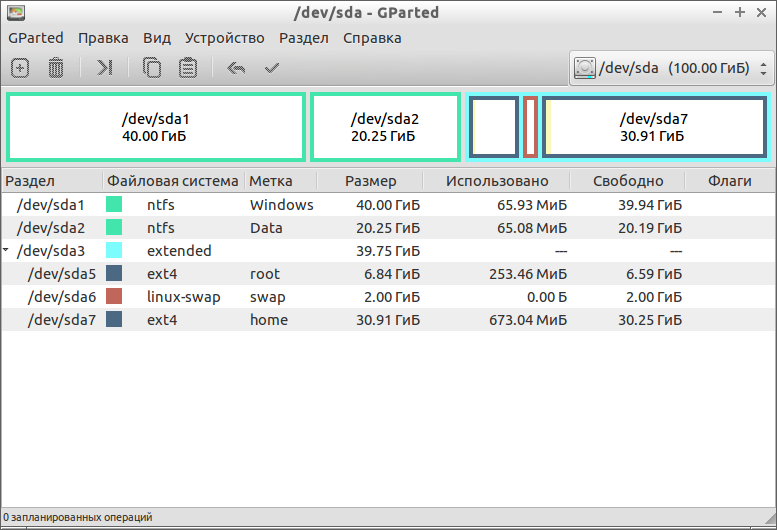Click the Delete partition trash icon
Image resolution: width=777 pixels, height=530 pixels.
pyautogui.click(x=56, y=68)
